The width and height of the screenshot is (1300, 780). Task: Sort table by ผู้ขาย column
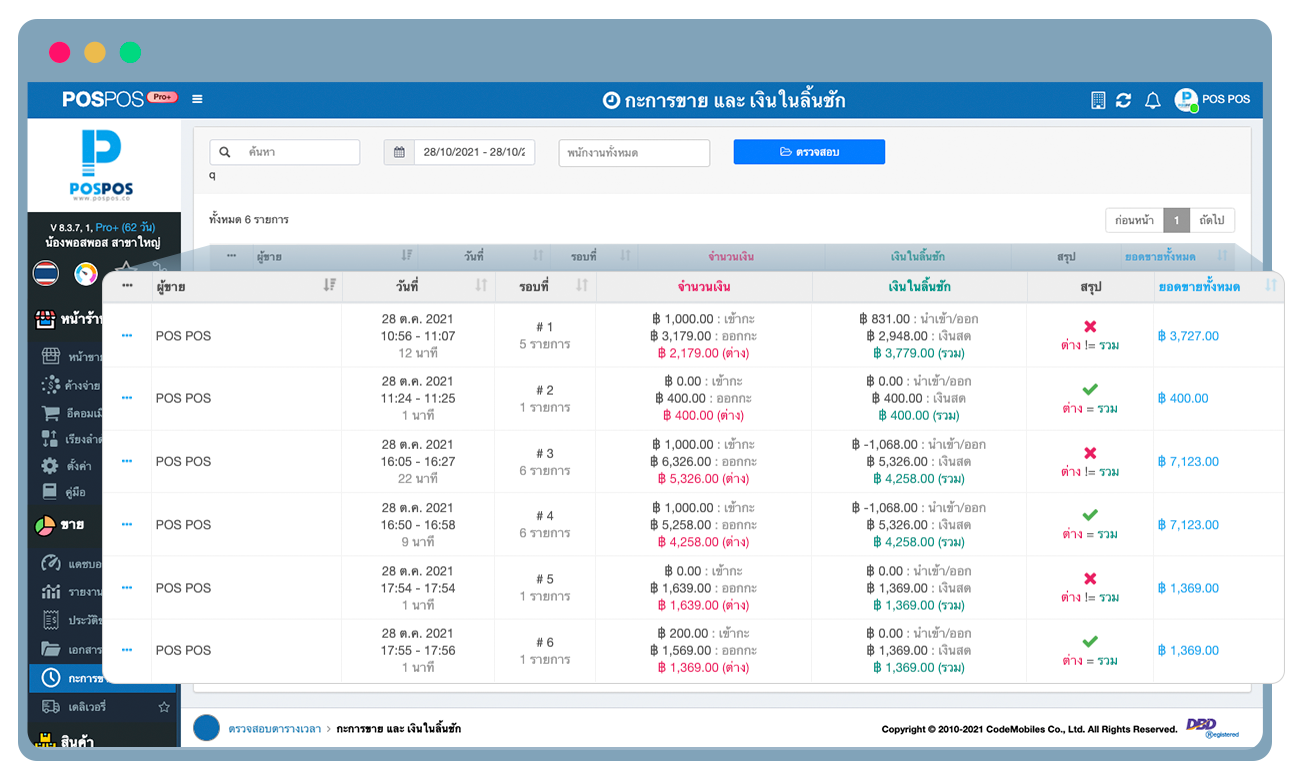tap(329, 286)
